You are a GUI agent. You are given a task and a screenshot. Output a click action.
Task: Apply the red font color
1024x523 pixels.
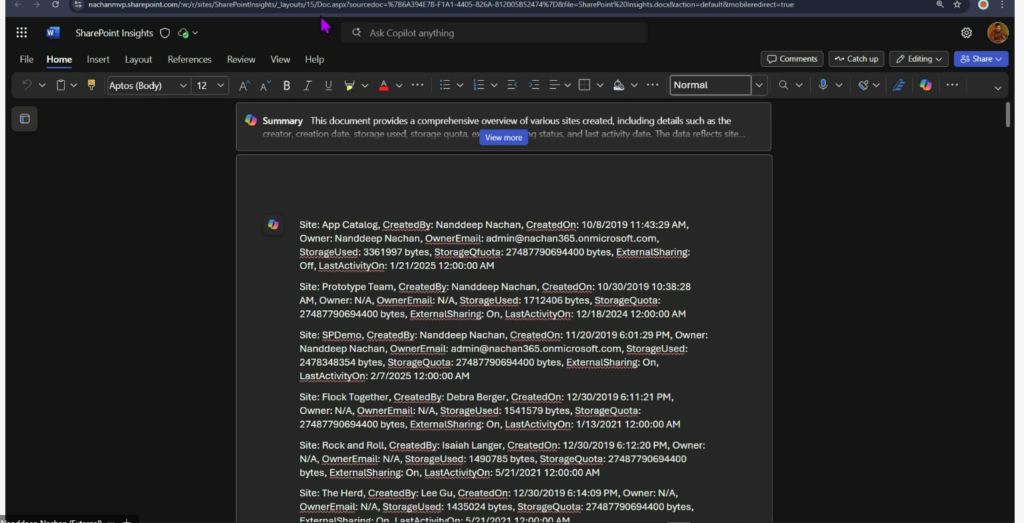coord(383,85)
